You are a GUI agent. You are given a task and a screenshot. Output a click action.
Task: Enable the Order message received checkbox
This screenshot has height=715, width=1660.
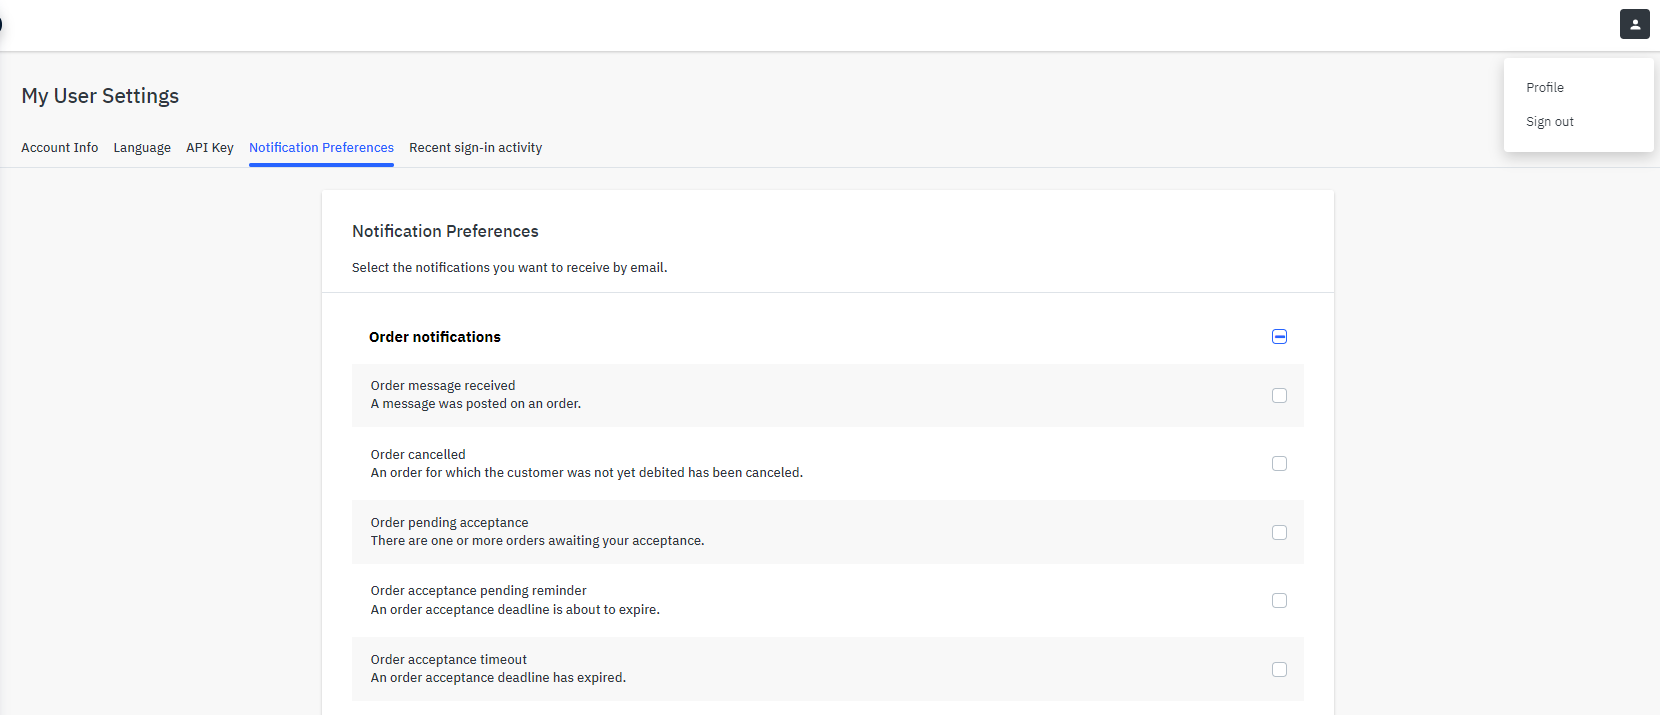pyautogui.click(x=1279, y=396)
